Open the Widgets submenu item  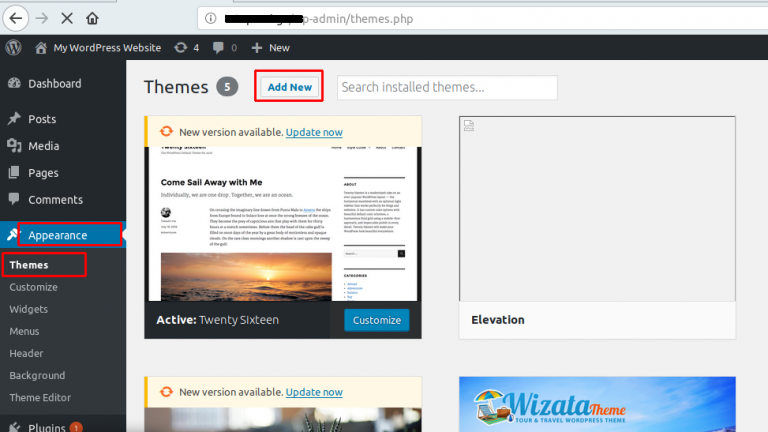pos(28,309)
